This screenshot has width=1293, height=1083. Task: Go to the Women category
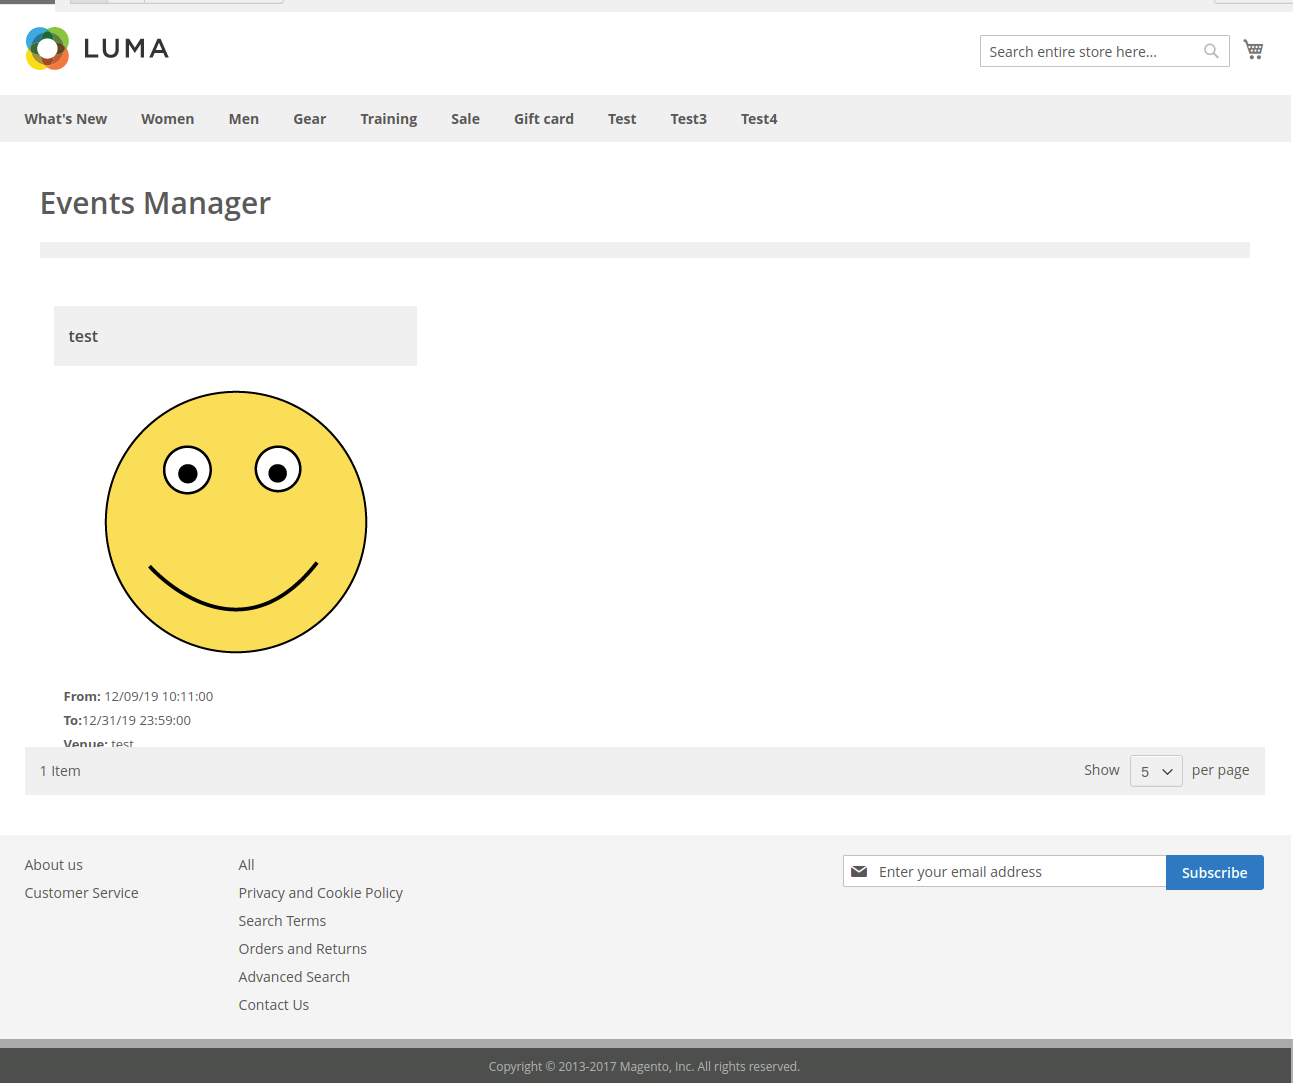pos(167,119)
